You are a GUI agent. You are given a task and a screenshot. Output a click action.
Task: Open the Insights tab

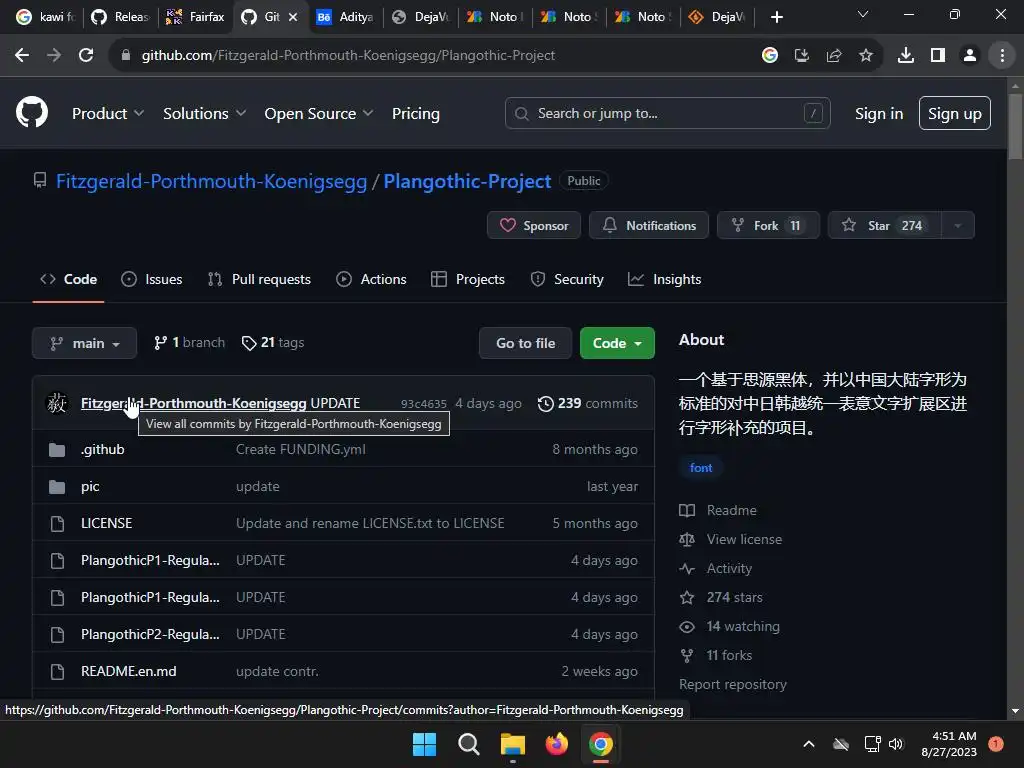tap(664, 280)
